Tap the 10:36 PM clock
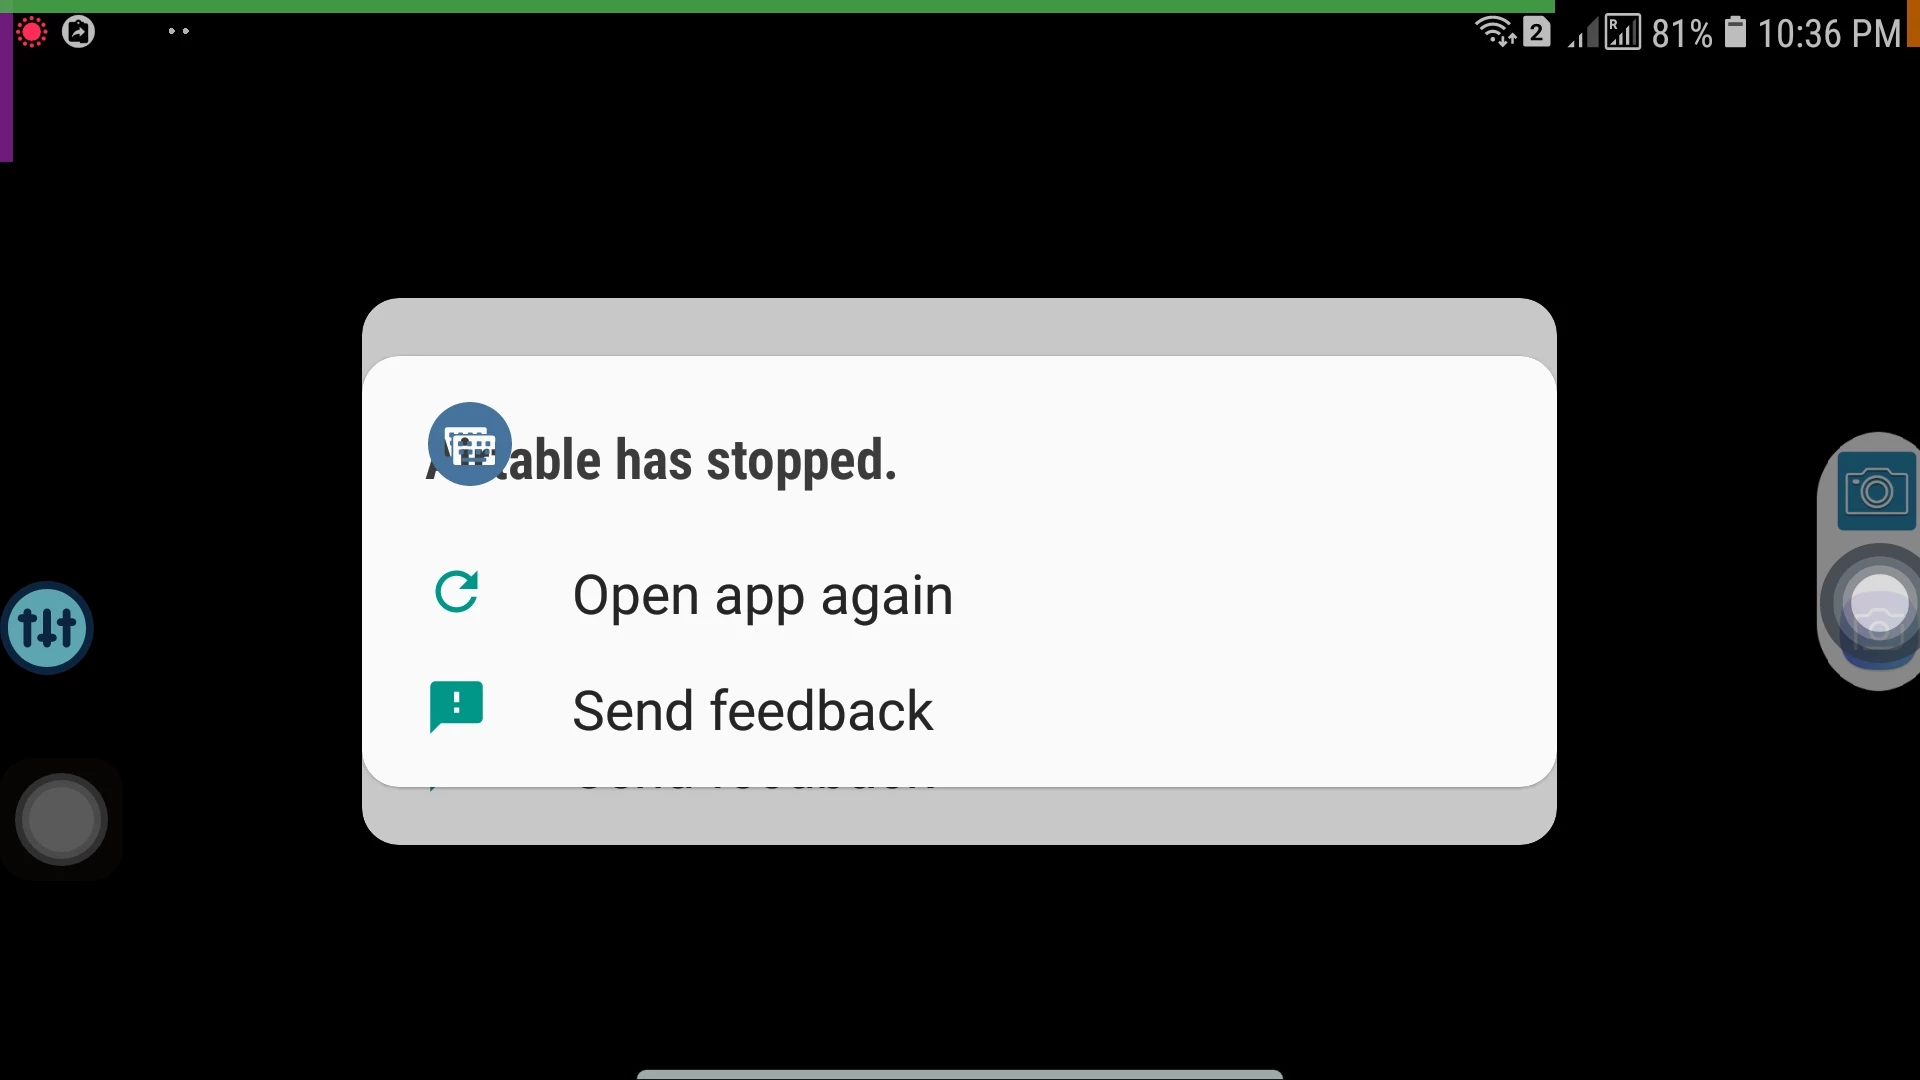The height and width of the screenshot is (1080, 1920). pos(1829,34)
